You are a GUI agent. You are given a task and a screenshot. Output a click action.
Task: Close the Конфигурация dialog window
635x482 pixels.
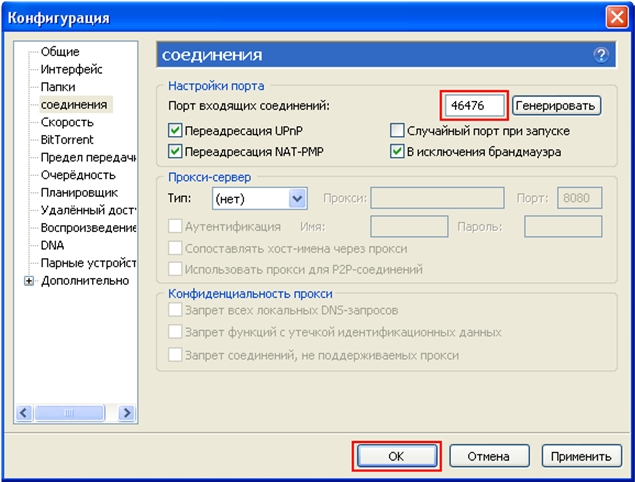pyautogui.click(x=616, y=17)
